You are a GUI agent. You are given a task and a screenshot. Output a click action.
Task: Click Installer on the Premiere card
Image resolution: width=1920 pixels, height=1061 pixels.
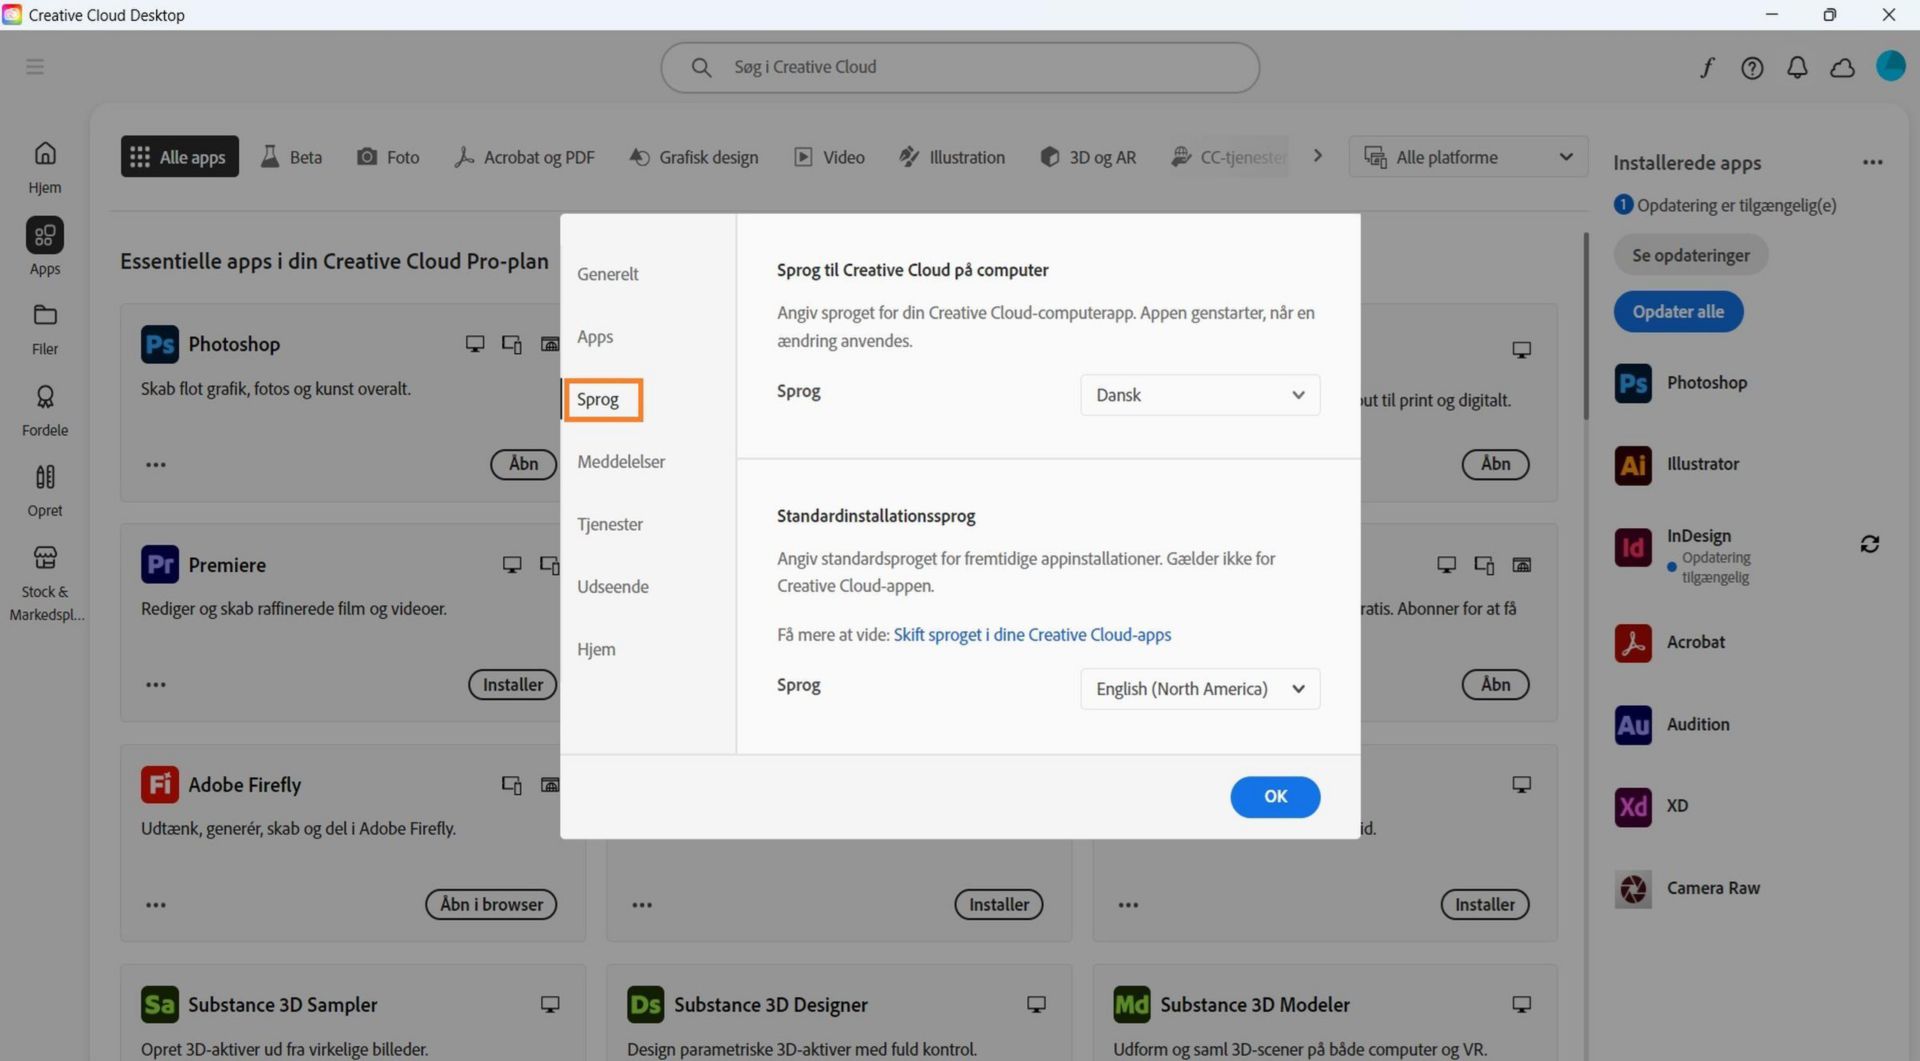click(x=512, y=685)
